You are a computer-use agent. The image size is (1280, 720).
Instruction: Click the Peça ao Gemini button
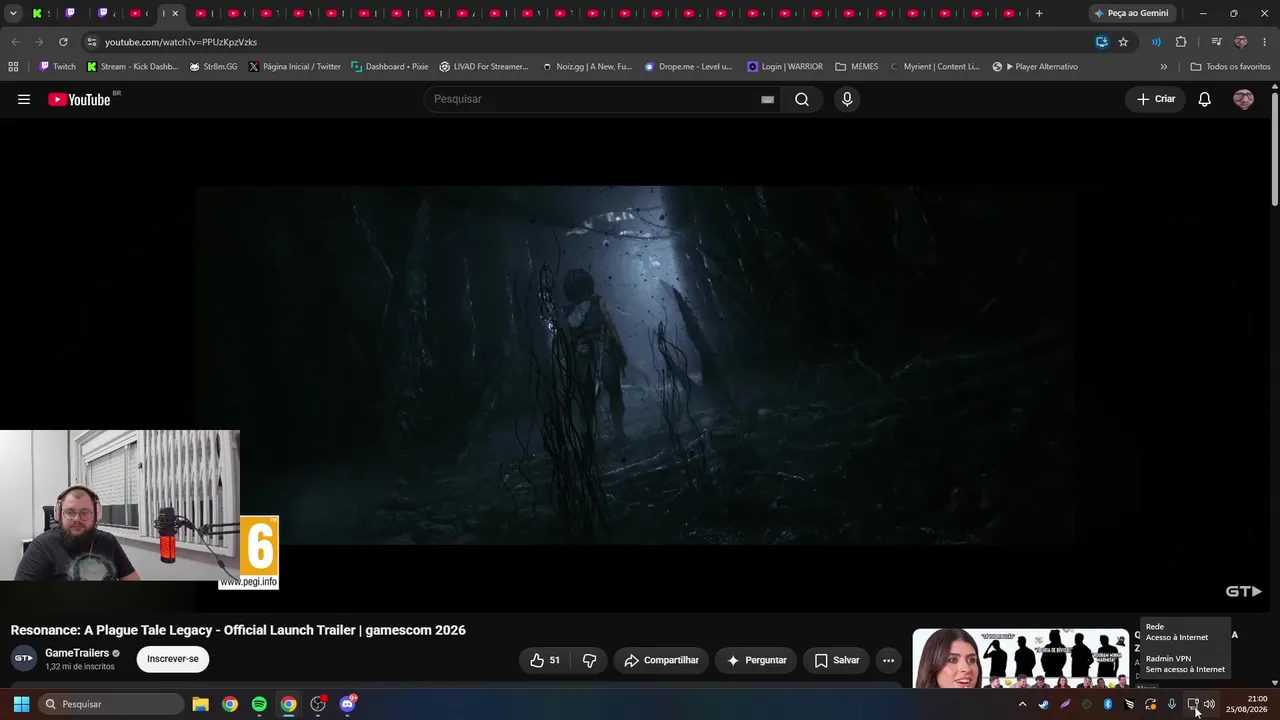(1131, 13)
